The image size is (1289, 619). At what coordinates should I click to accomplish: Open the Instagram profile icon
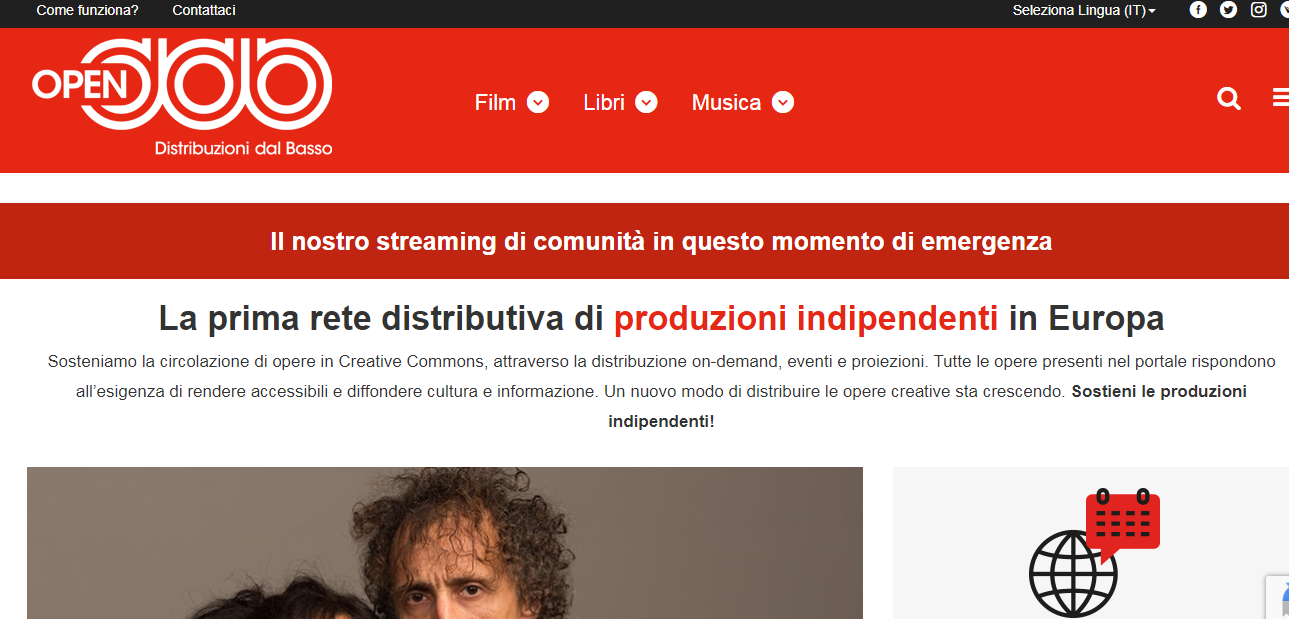point(1259,10)
